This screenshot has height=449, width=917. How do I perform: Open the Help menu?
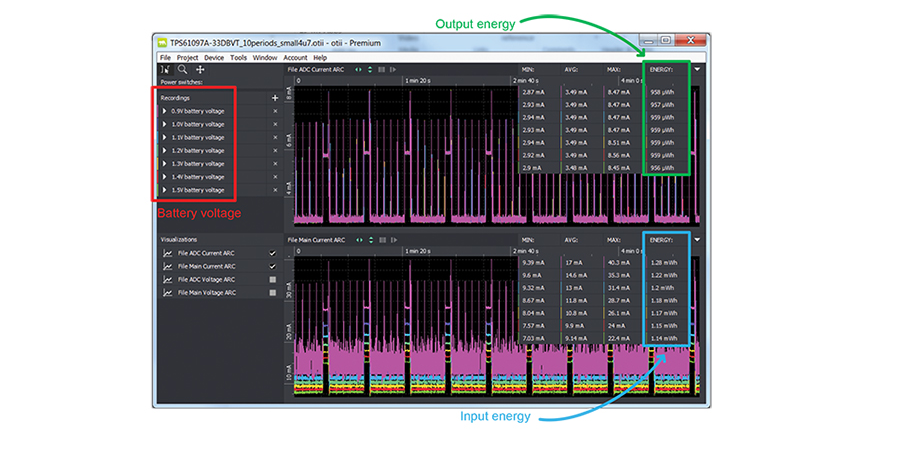click(x=320, y=58)
